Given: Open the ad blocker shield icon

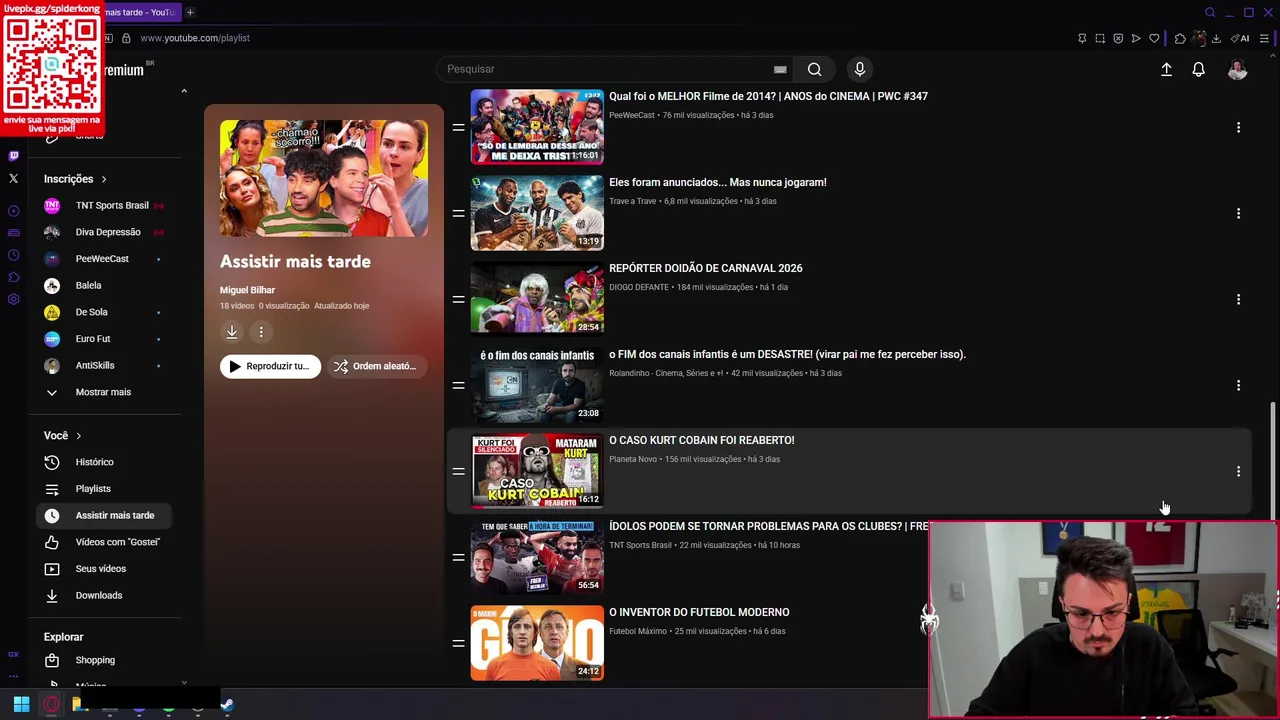Looking at the screenshot, I should pos(1118,38).
